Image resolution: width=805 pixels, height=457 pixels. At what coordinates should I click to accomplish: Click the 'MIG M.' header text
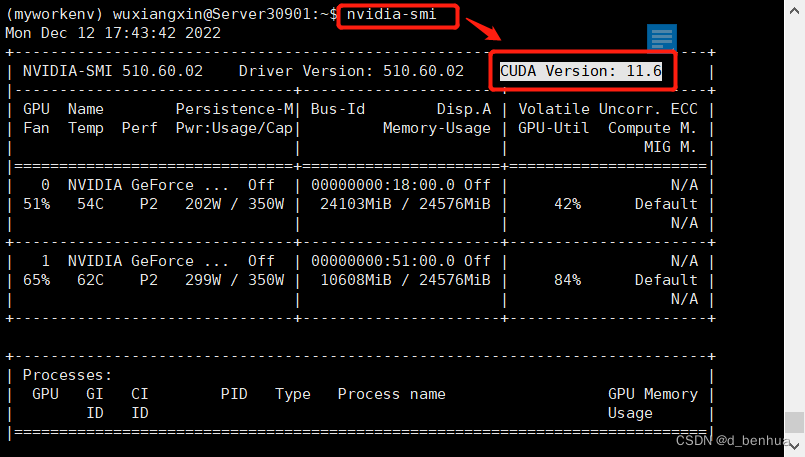point(670,147)
